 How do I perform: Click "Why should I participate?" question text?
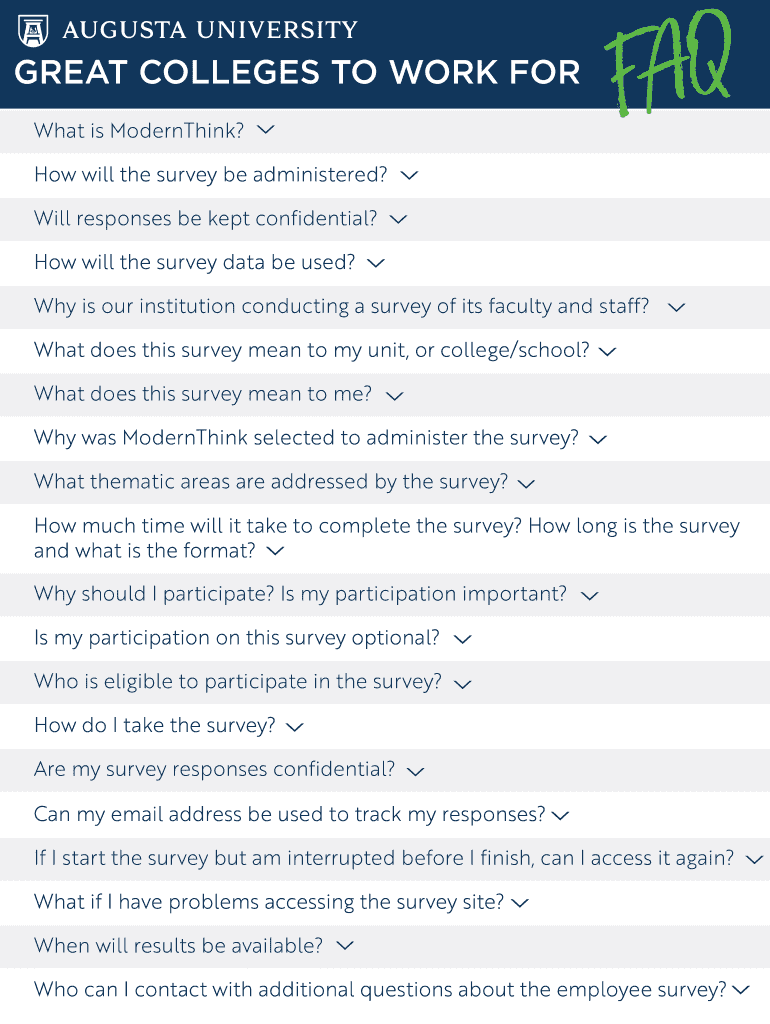300,595
